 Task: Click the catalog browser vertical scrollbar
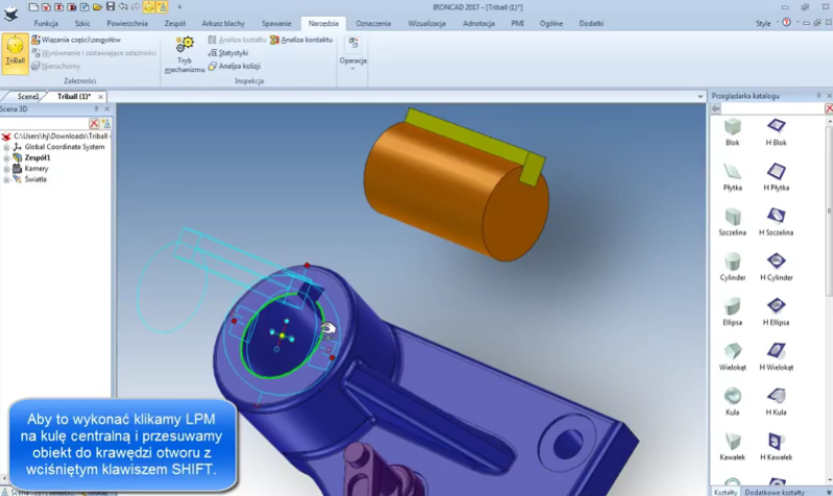(x=828, y=250)
